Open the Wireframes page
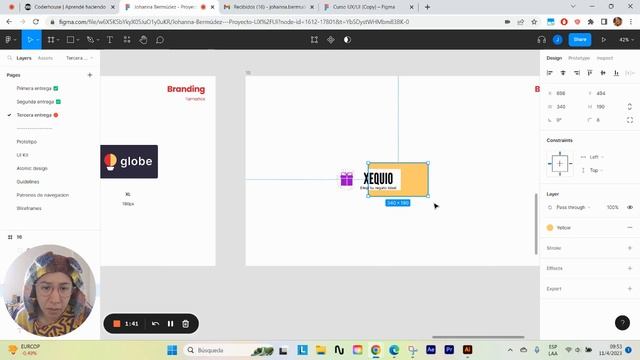 pyautogui.click(x=29, y=208)
